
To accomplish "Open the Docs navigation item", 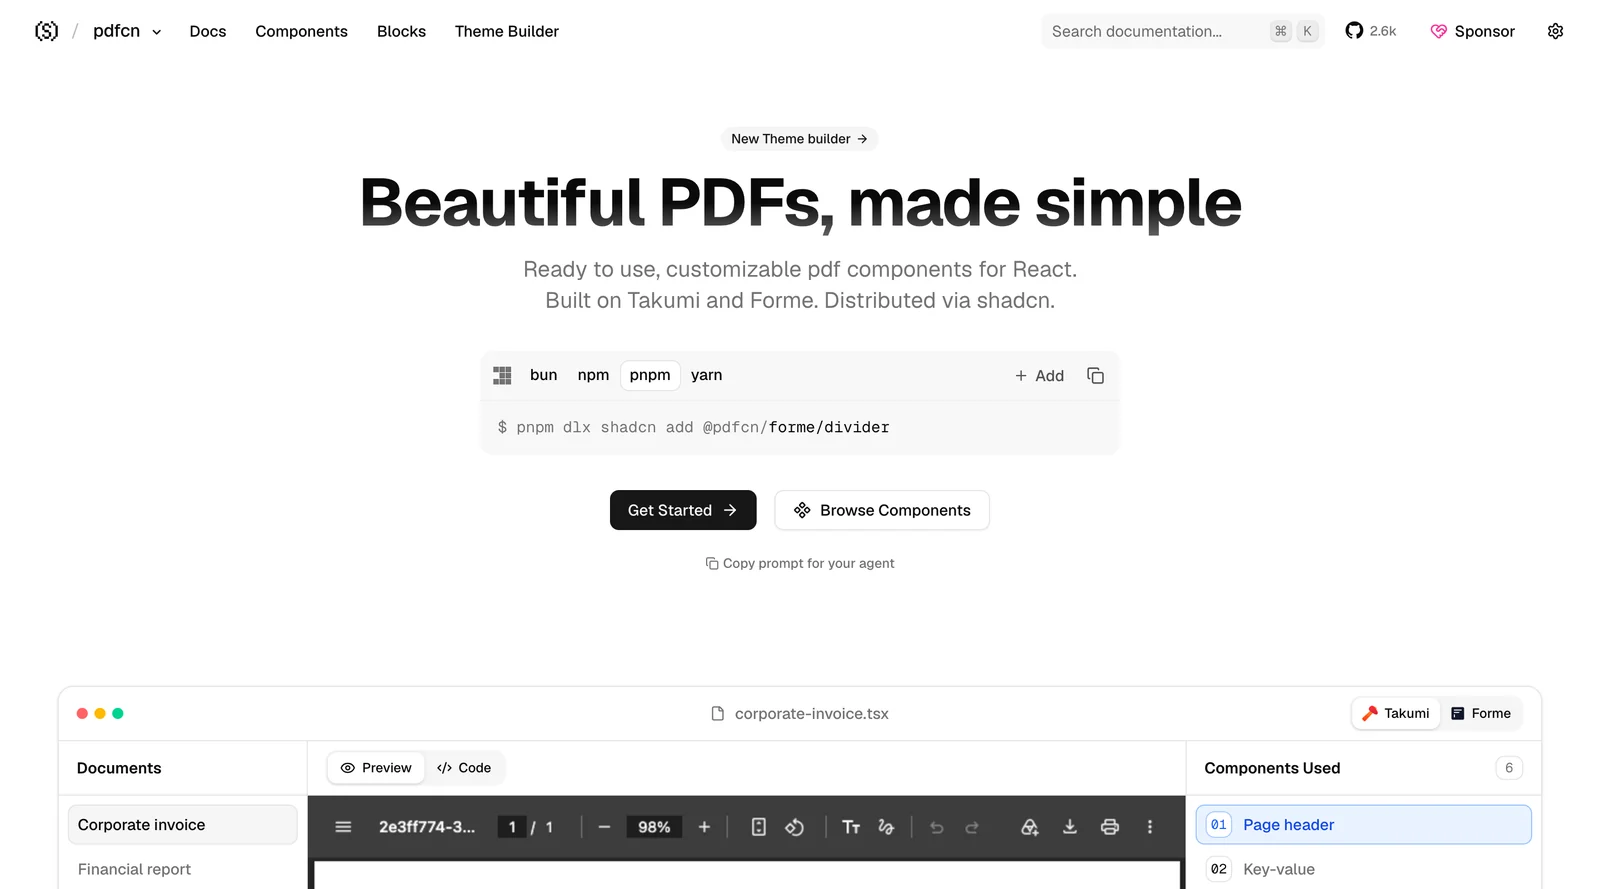I will click(x=208, y=31).
